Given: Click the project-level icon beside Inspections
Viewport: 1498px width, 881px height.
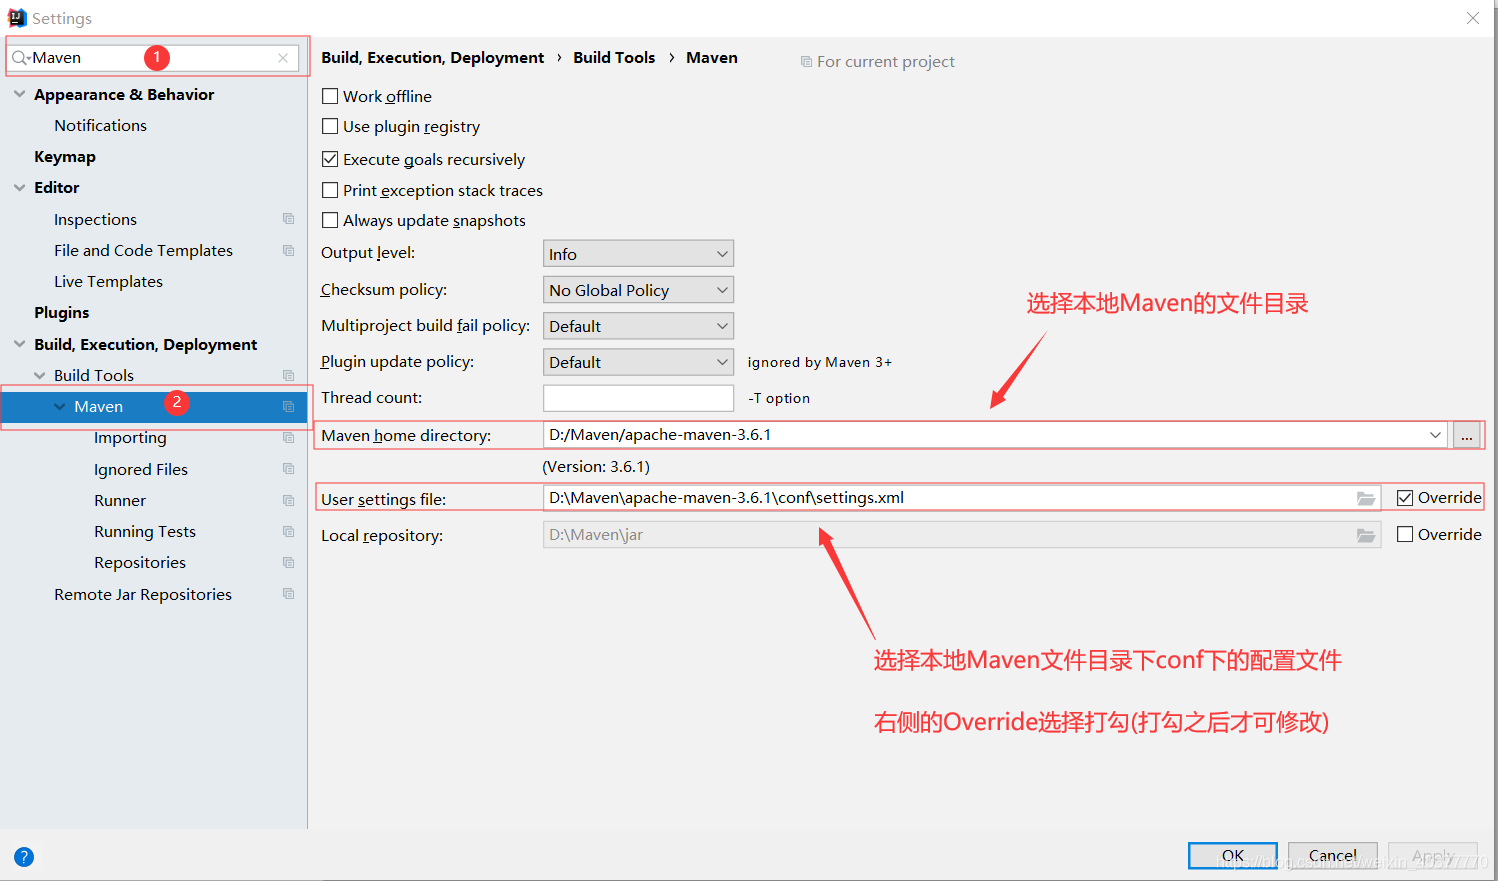Looking at the screenshot, I should point(288,219).
